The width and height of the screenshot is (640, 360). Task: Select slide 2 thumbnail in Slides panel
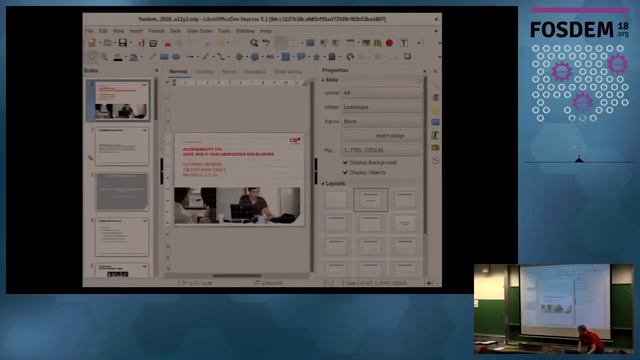coord(122,147)
